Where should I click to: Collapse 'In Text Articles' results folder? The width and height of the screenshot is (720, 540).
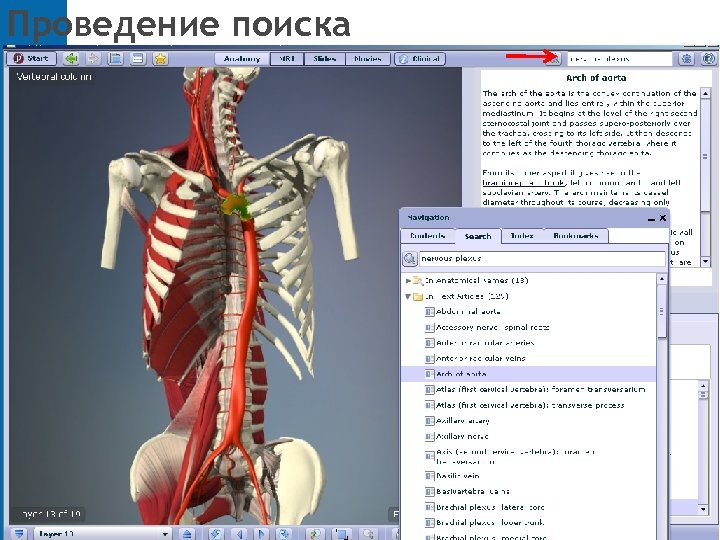[x=408, y=296]
